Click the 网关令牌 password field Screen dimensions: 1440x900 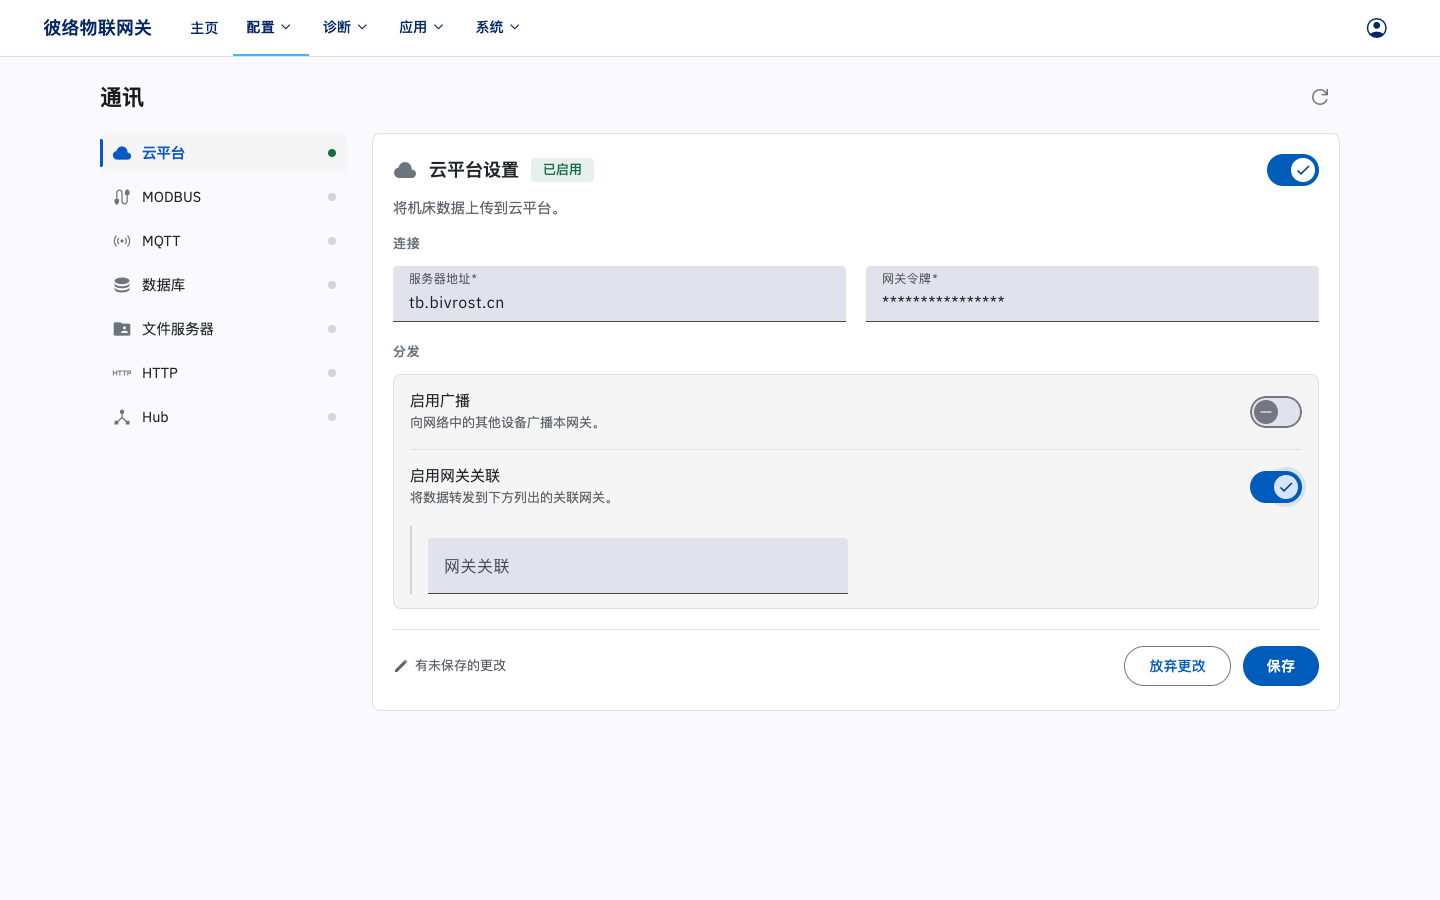pos(1092,294)
